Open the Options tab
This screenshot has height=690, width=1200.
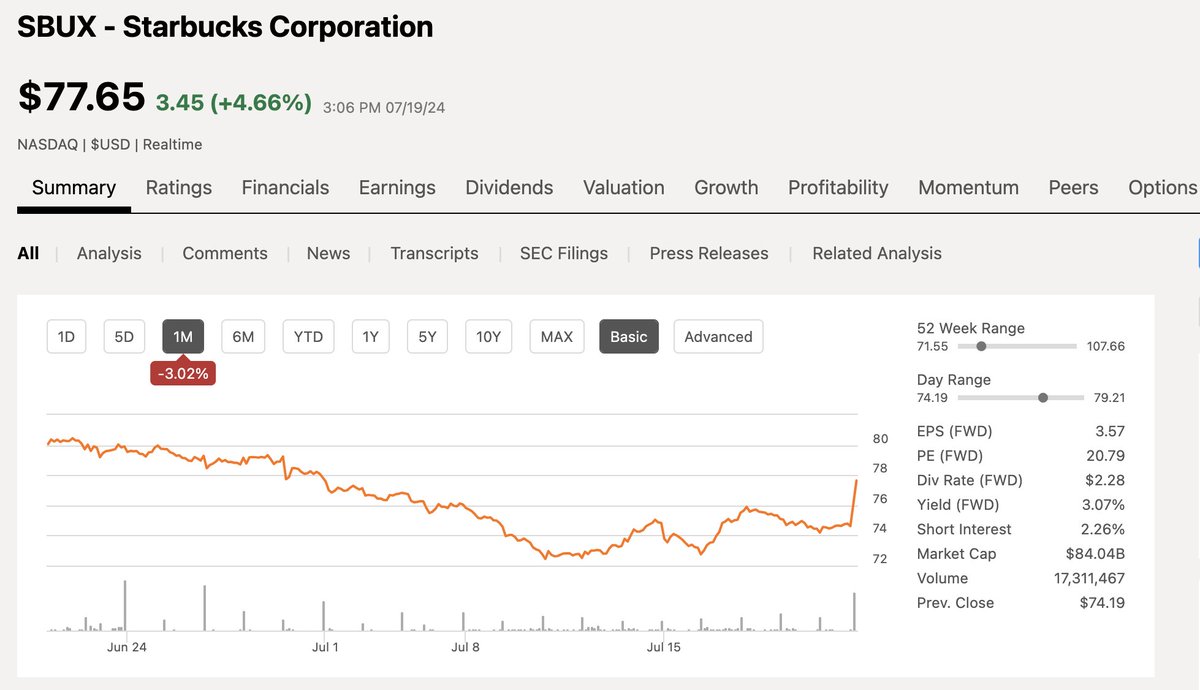(1163, 188)
